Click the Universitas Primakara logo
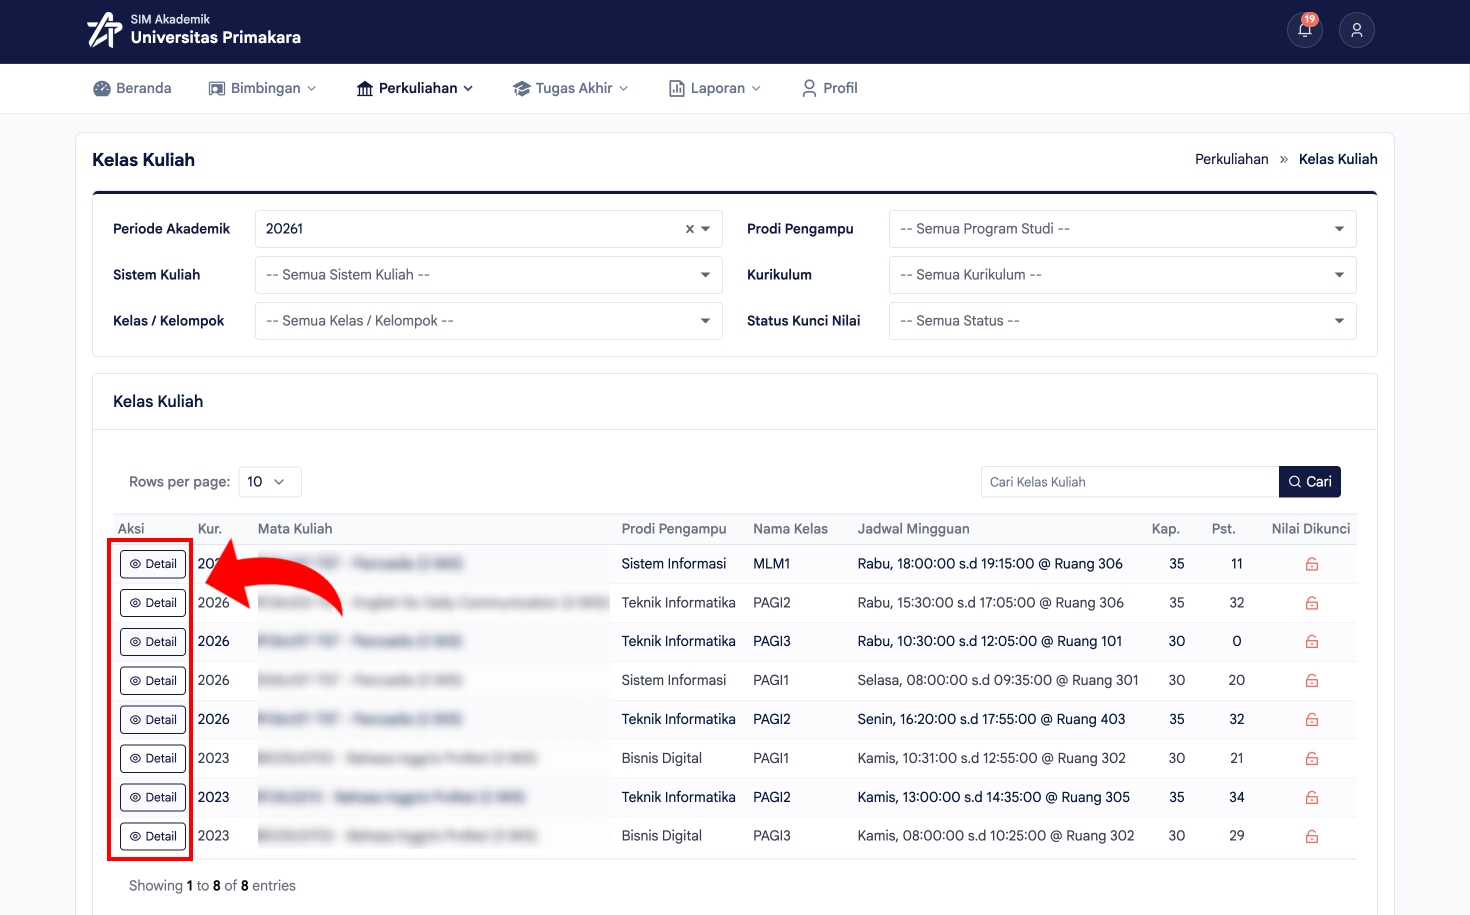 point(194,30)
